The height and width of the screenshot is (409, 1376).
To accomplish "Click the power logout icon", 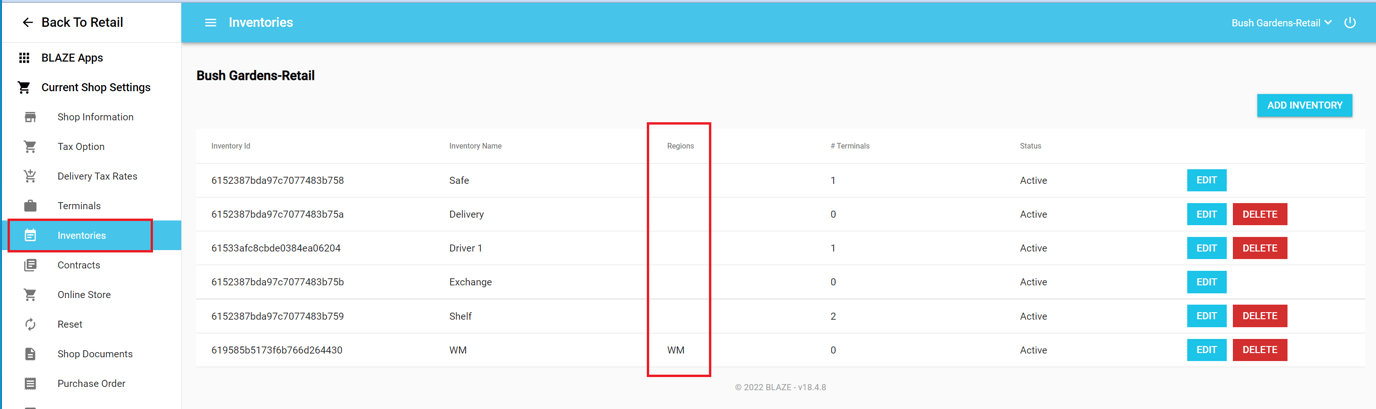I will coord(1350,22).
